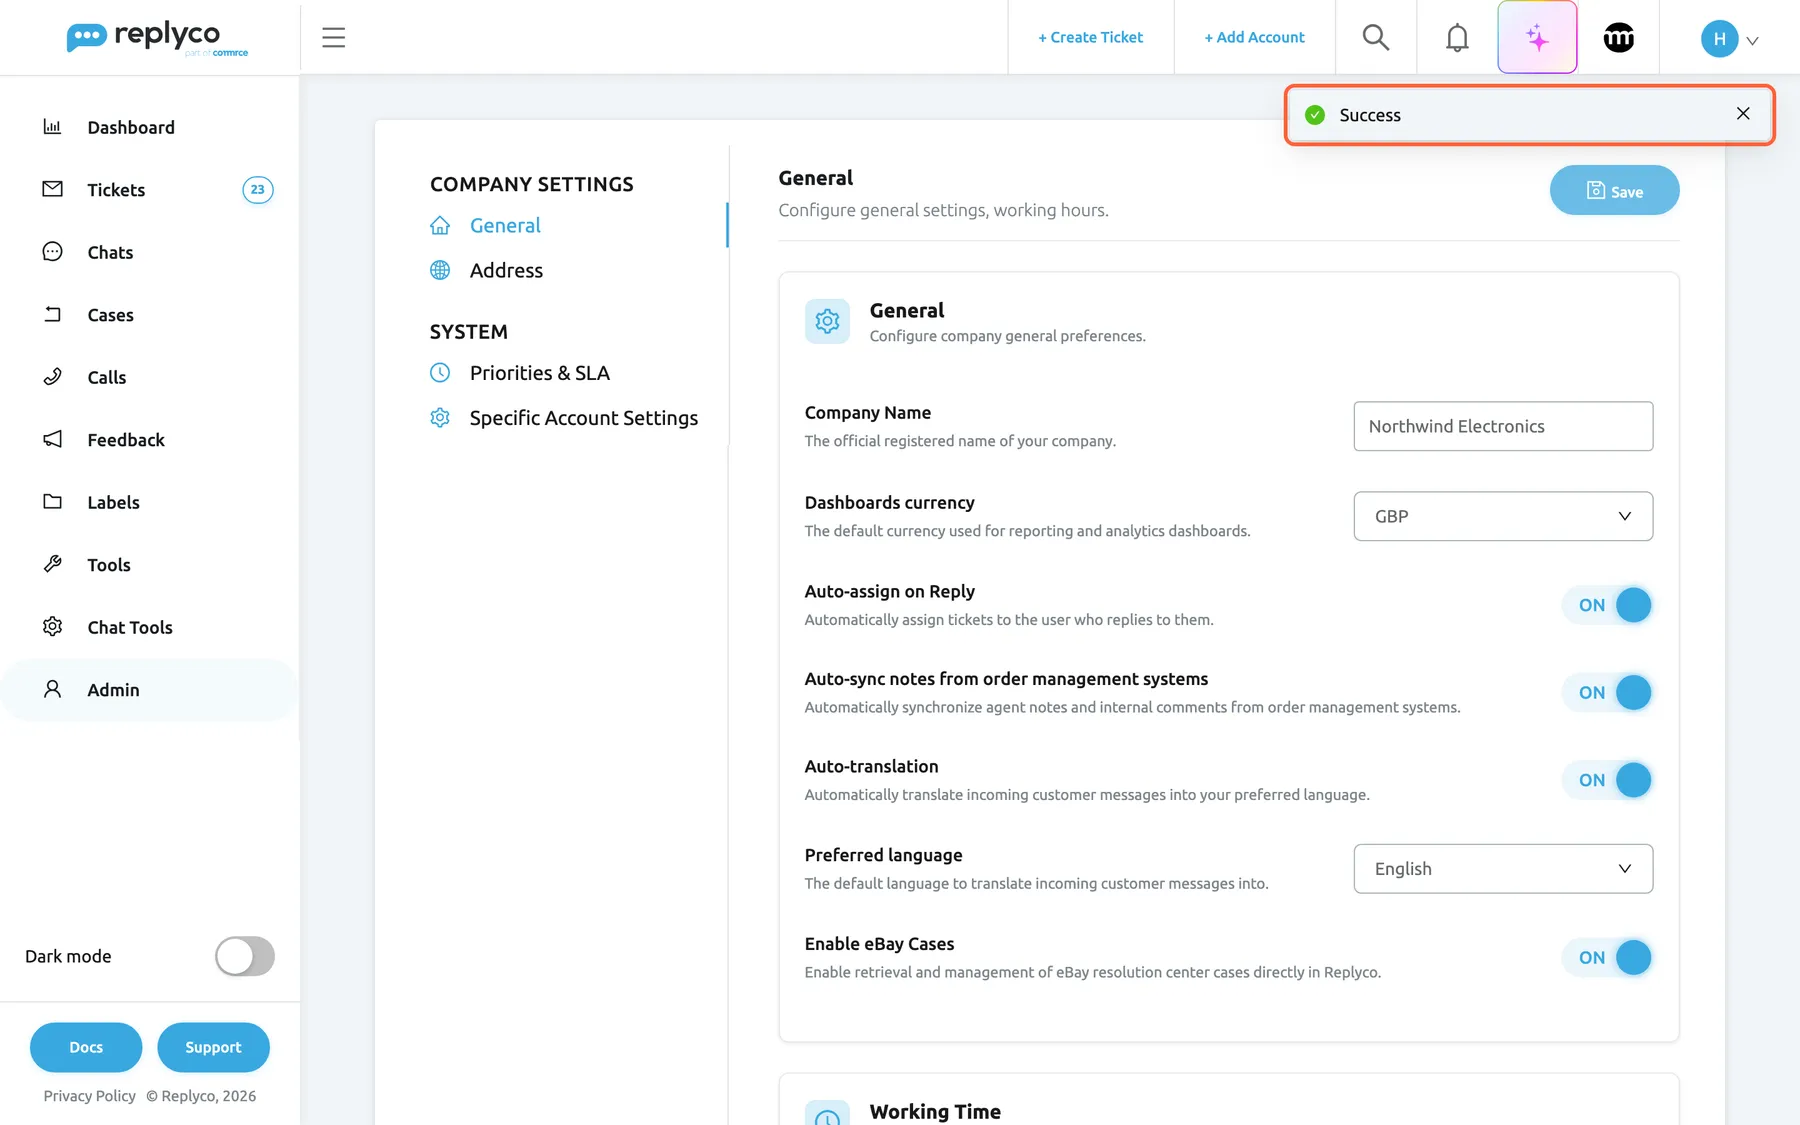Screen dimensions: 1800x1125
Task: Click the Tickets envelope icon
Action: click(x=53, y=189)
